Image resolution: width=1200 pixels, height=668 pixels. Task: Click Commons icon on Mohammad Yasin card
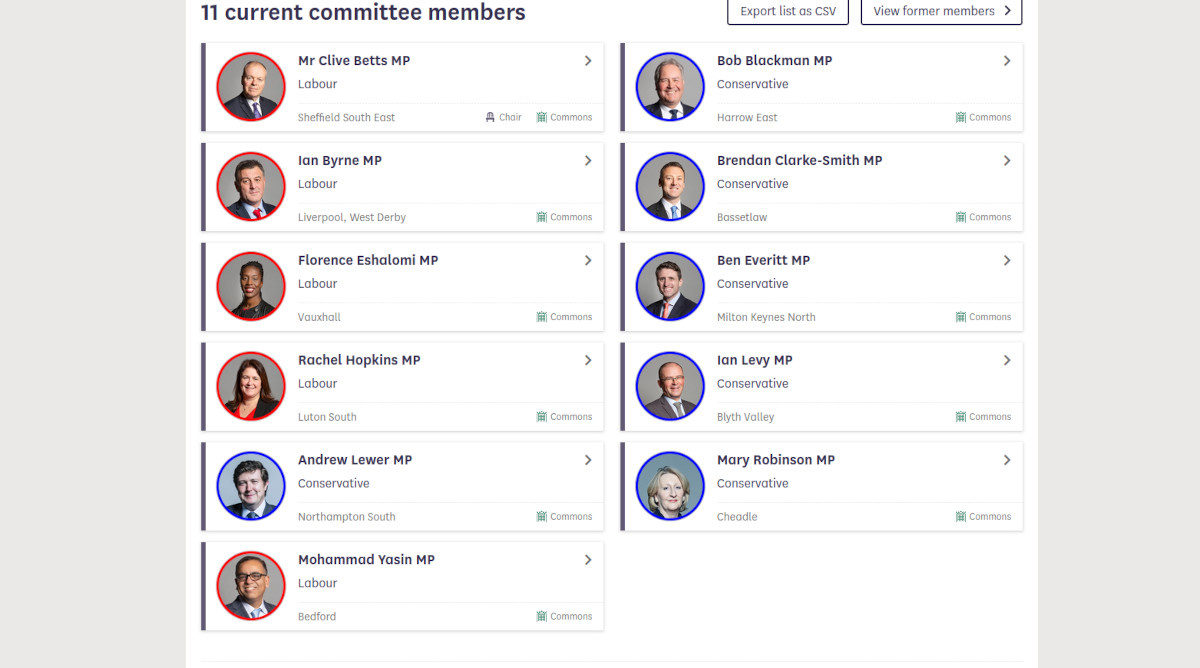(542, 617)
